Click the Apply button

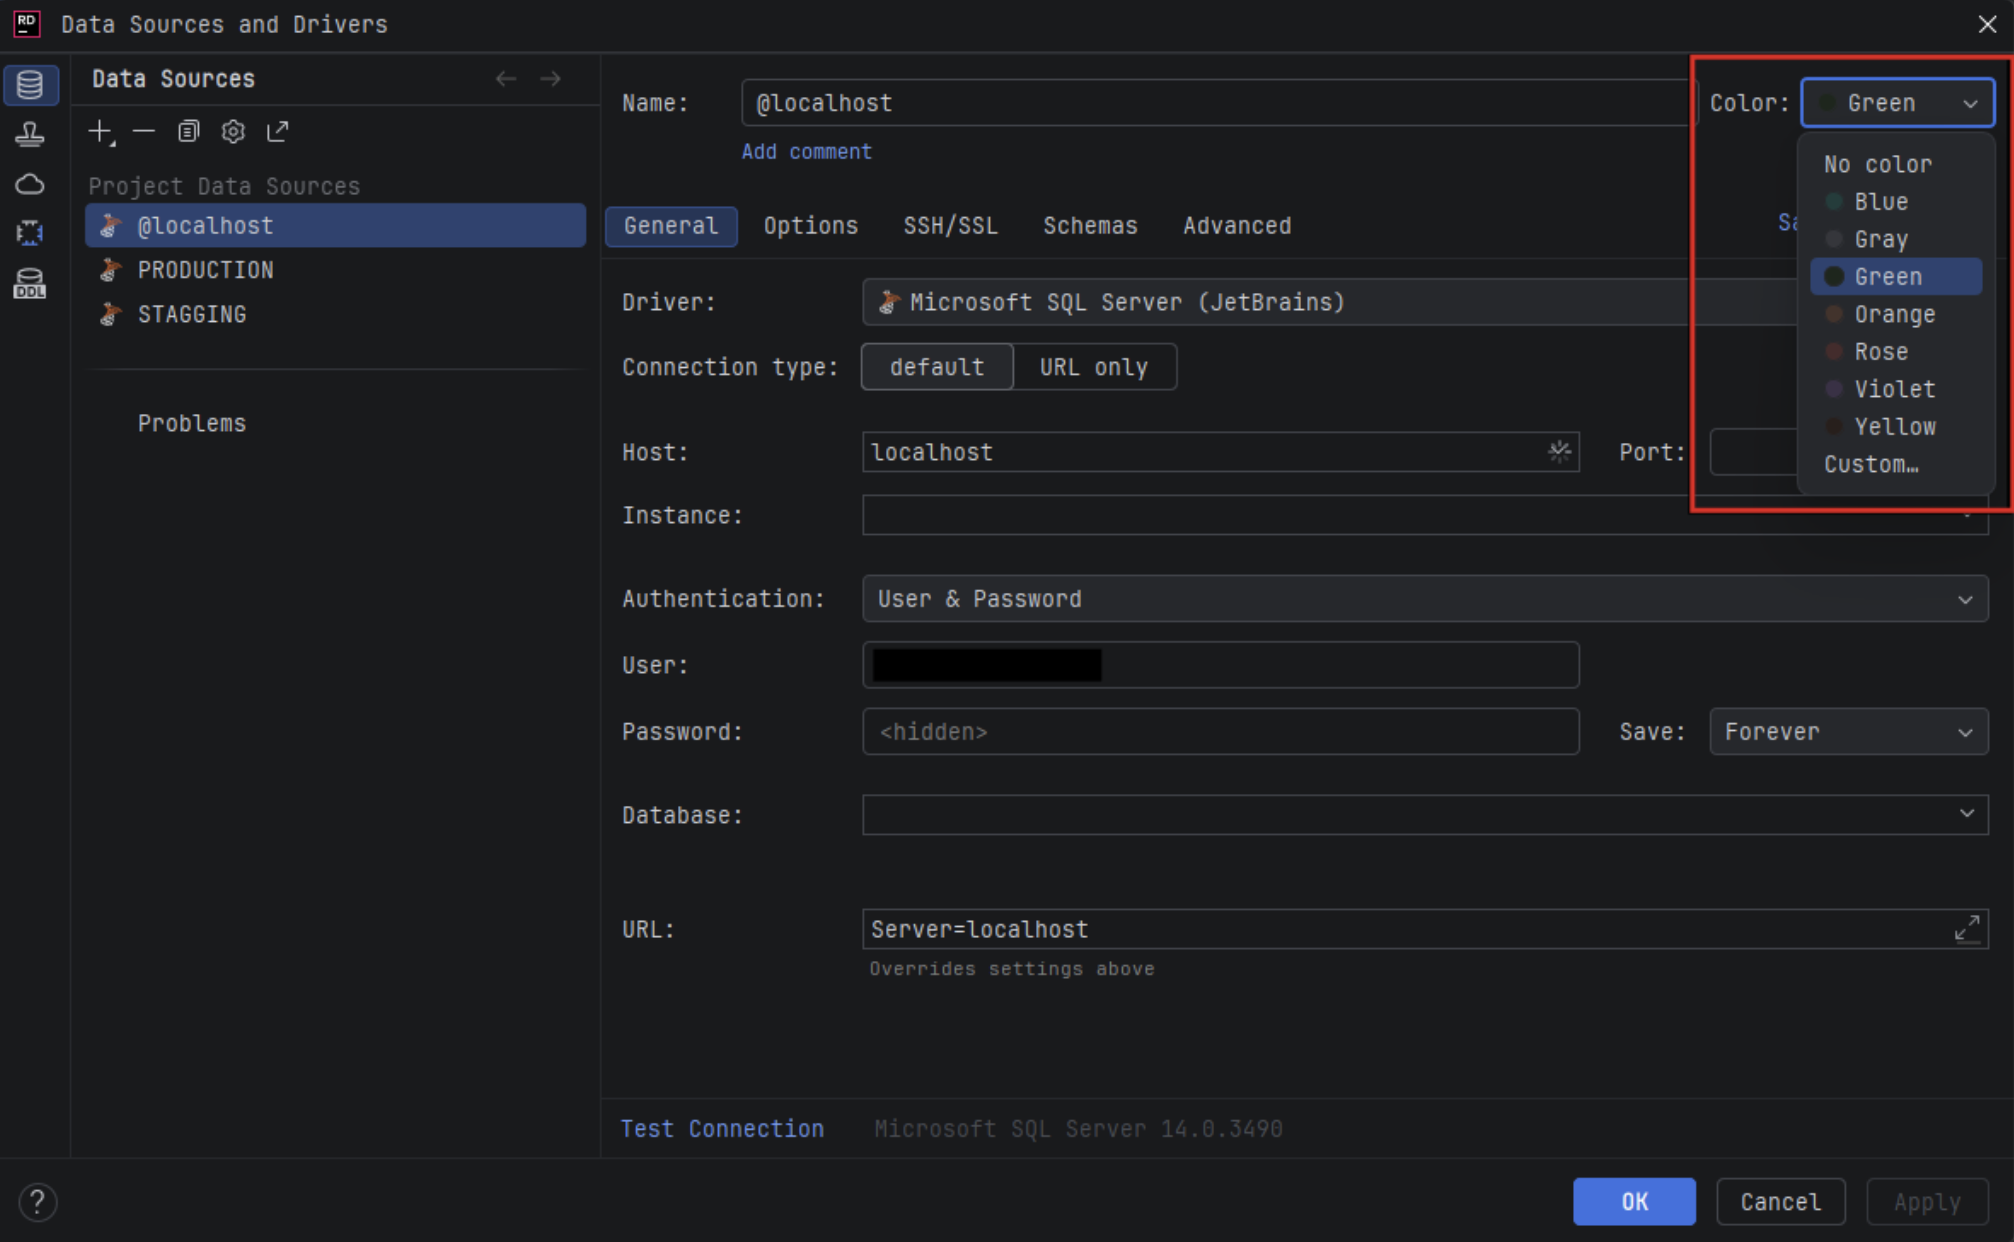coord(1927,1201)
